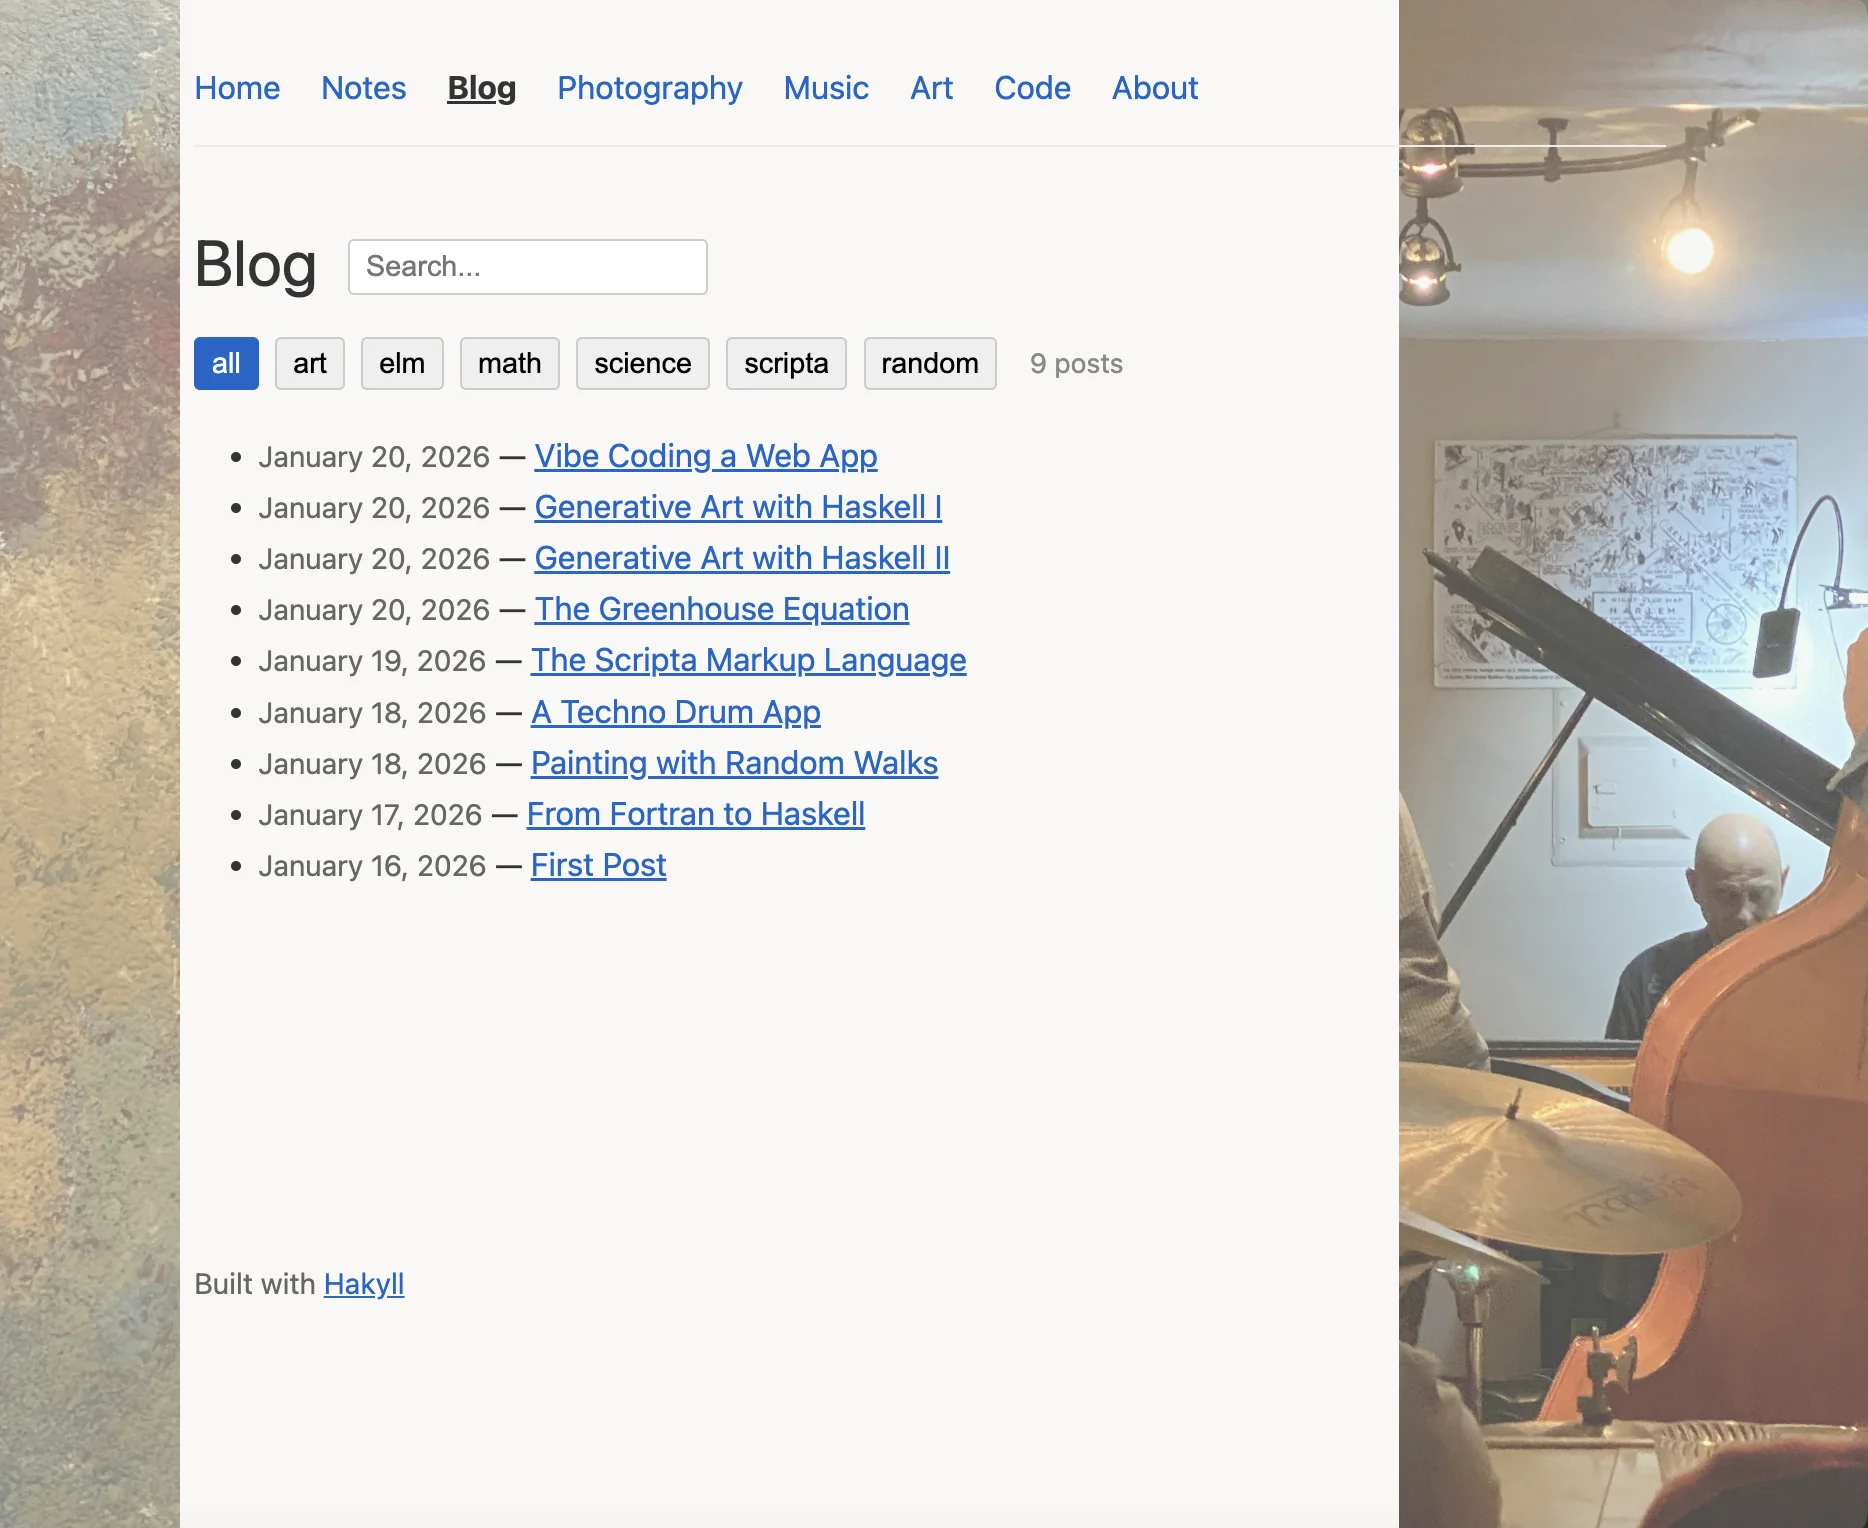Filter posts by the math tag

510,363
